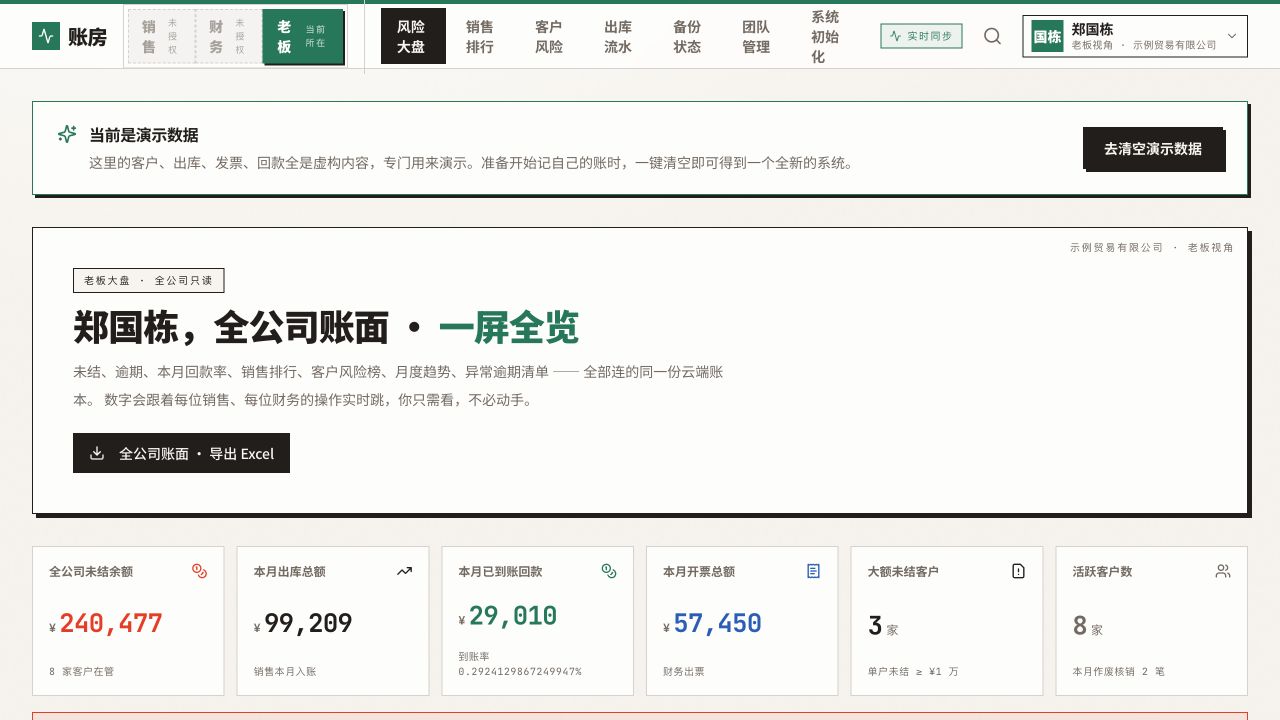Go to the 团队管理 tab

click(x=757, y=37)
